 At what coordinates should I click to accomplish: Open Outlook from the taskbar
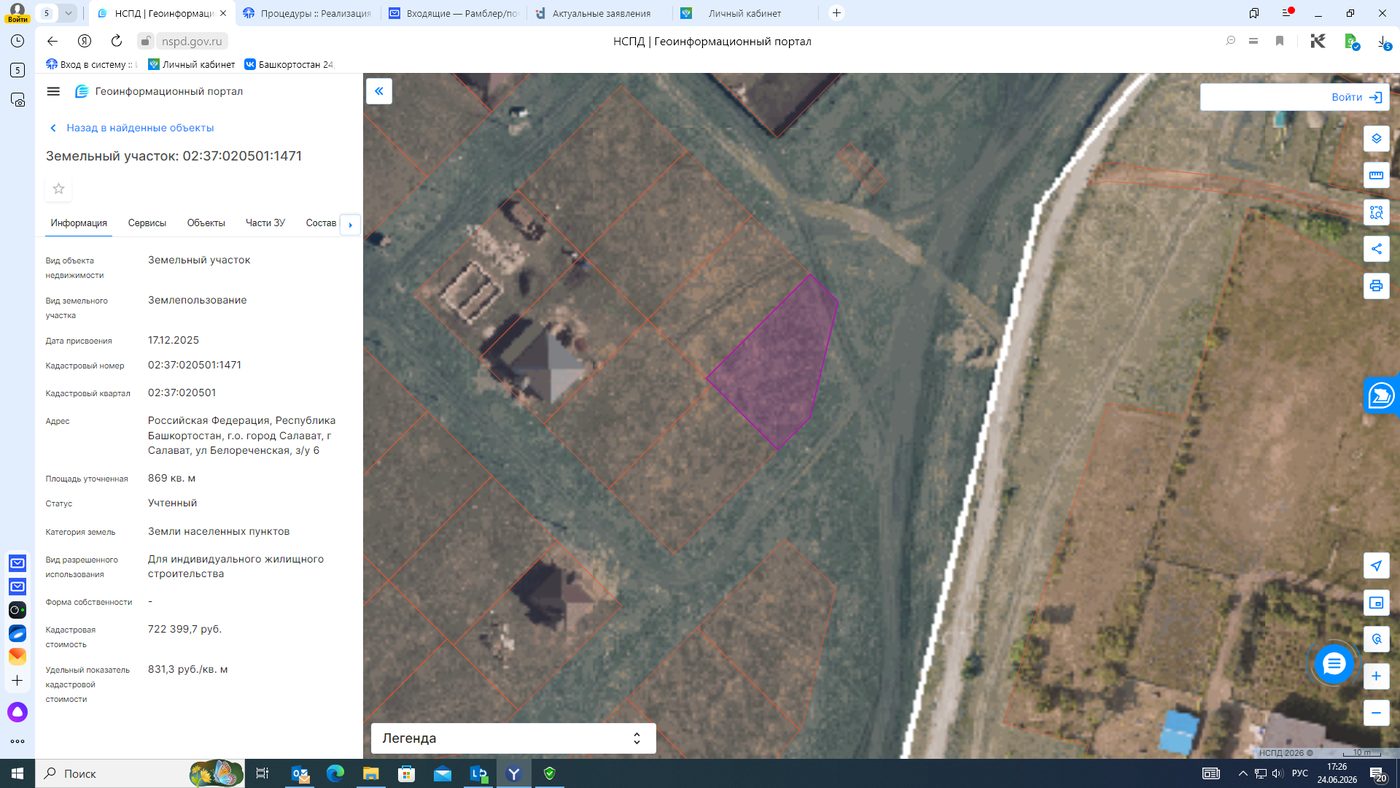[299, 773]
